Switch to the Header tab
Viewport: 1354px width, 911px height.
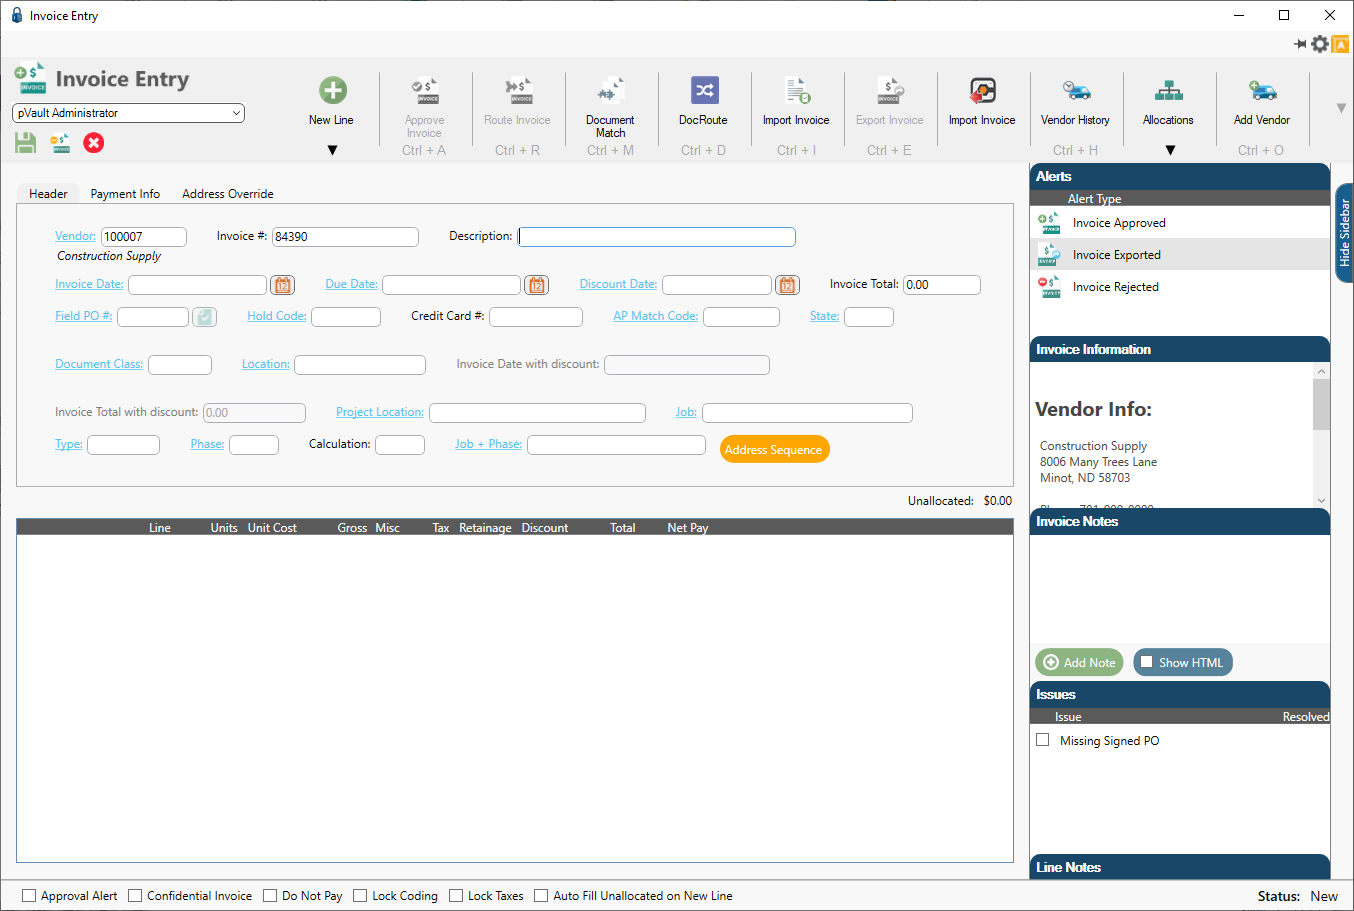click(x=48, y=194)
